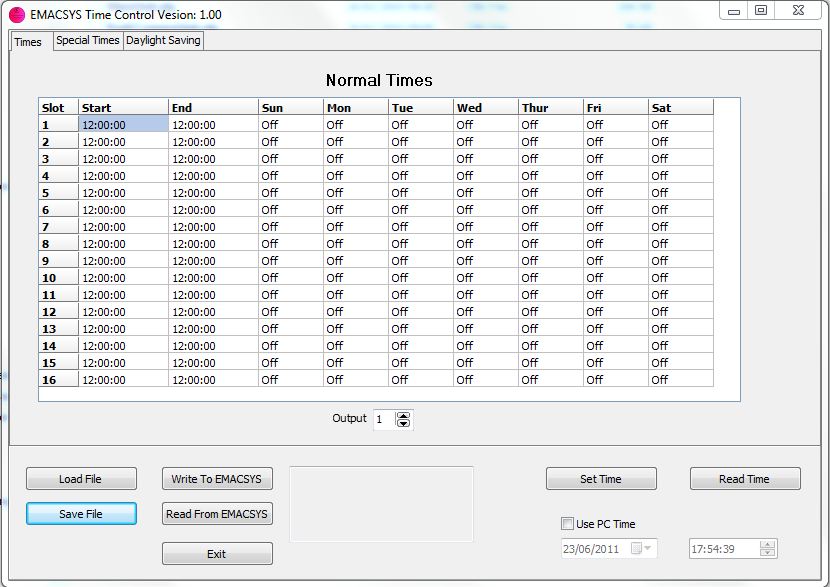
Task: Open the Daylight Saving tab
Action: (163, 40)
